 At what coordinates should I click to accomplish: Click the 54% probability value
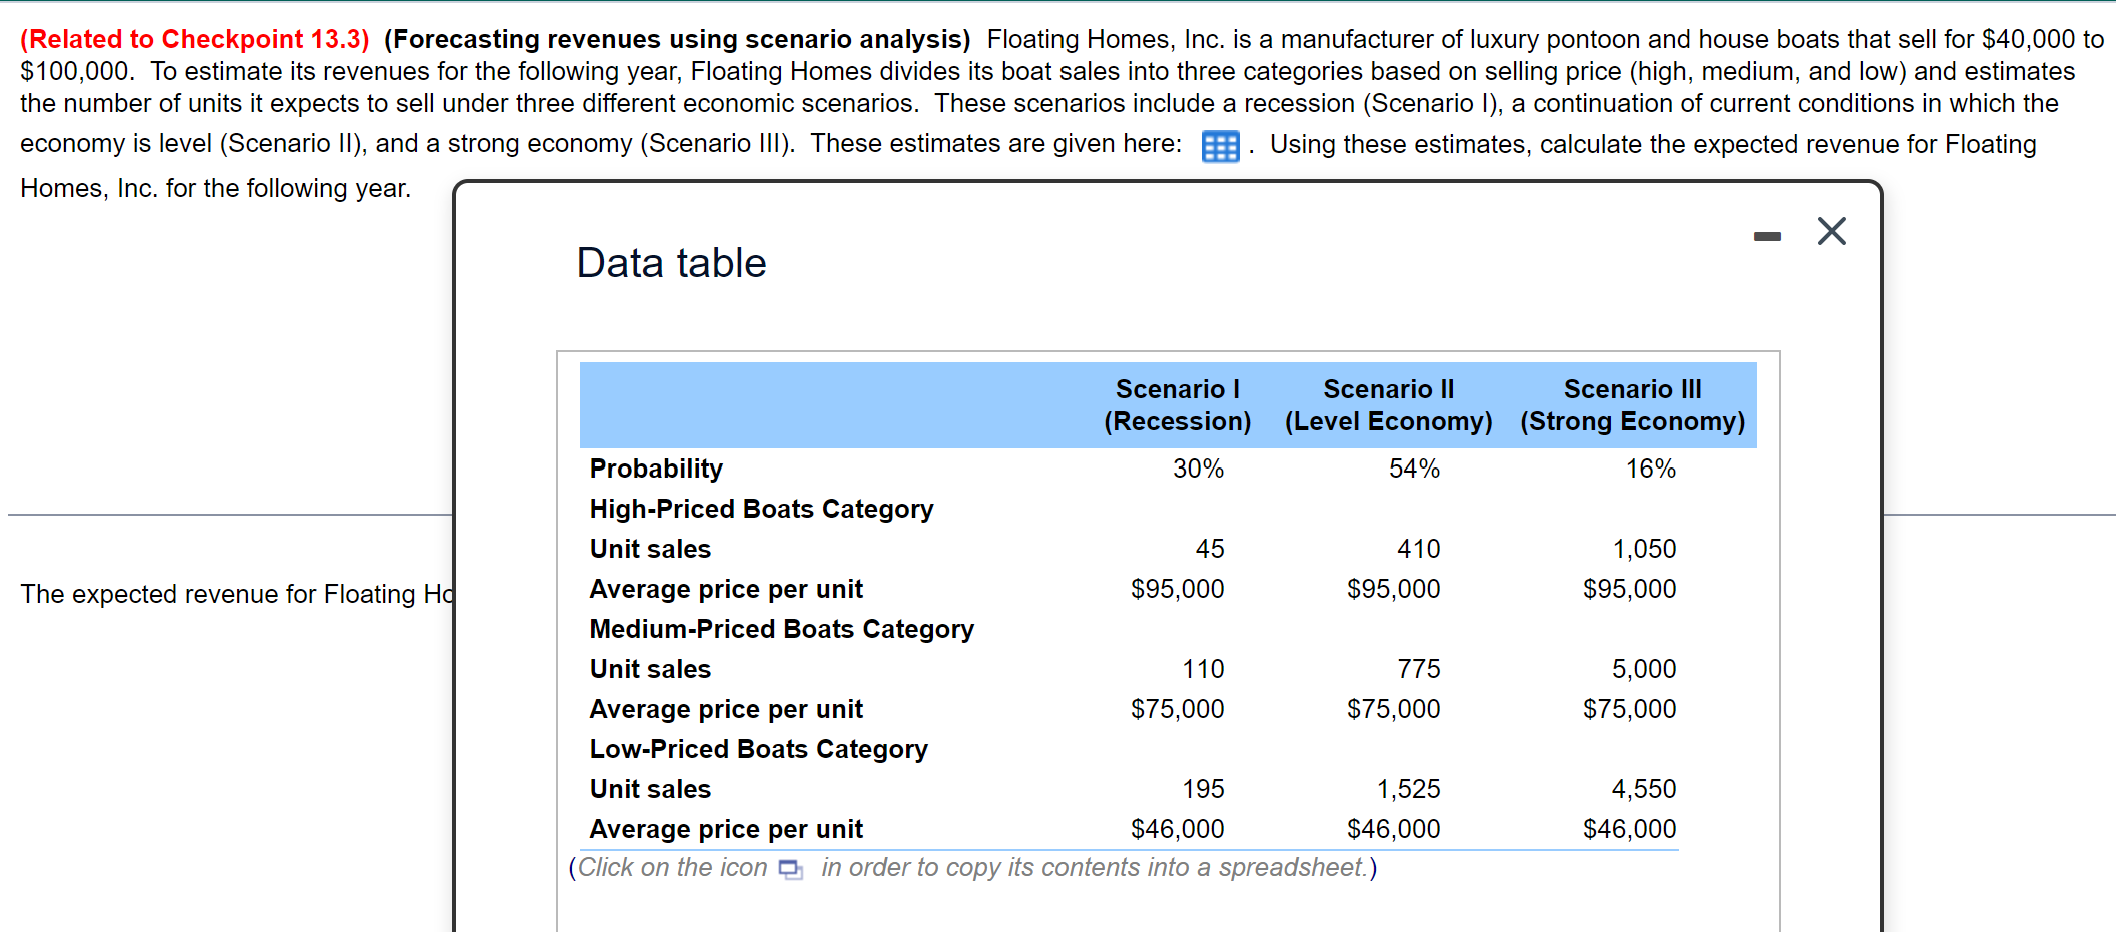coord(1414,469)
